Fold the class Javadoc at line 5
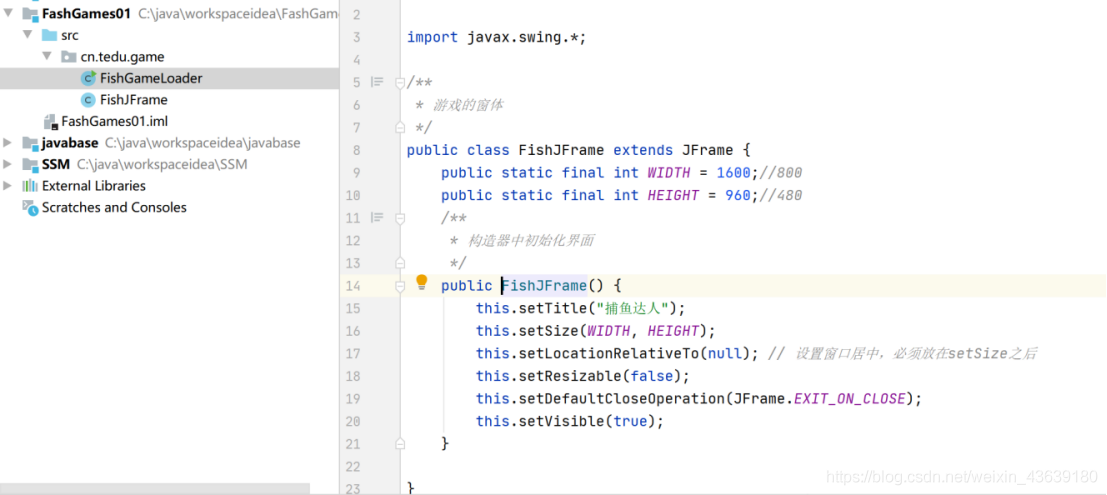 (x=400, y=83)
